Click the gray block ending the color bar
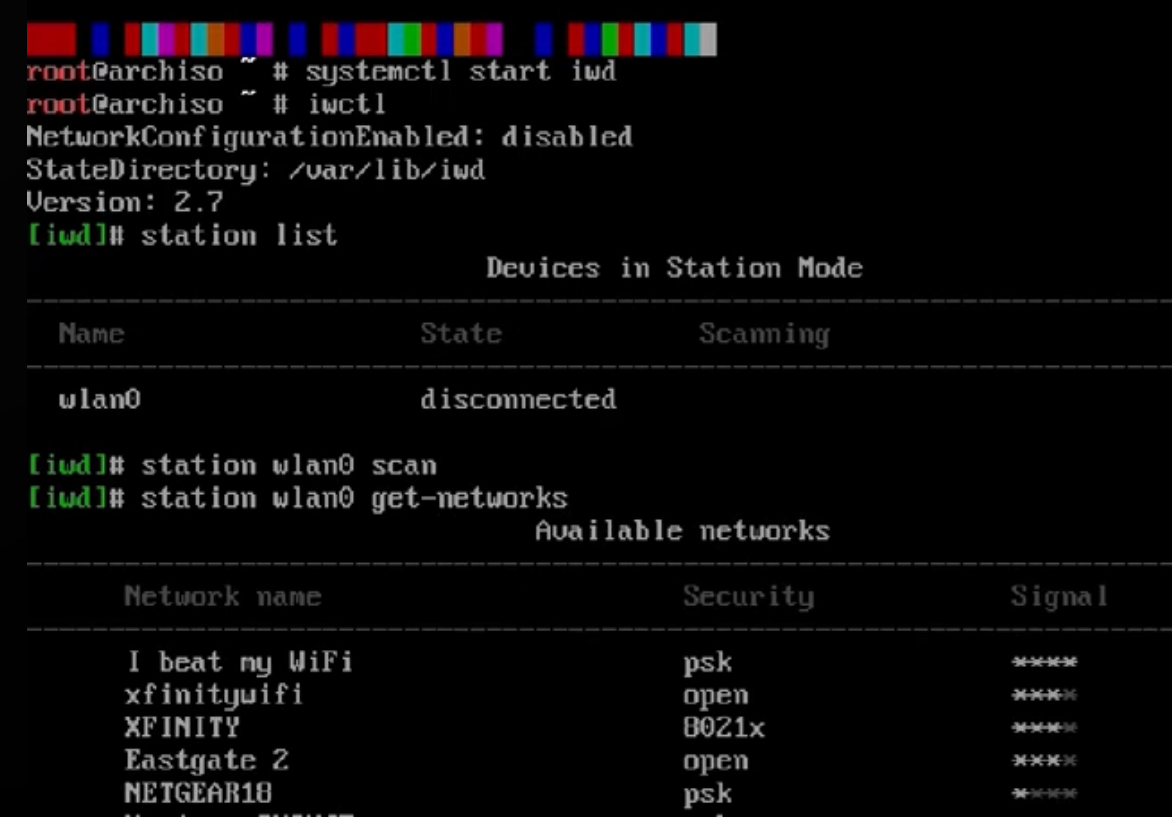 [x=708, y=40]
